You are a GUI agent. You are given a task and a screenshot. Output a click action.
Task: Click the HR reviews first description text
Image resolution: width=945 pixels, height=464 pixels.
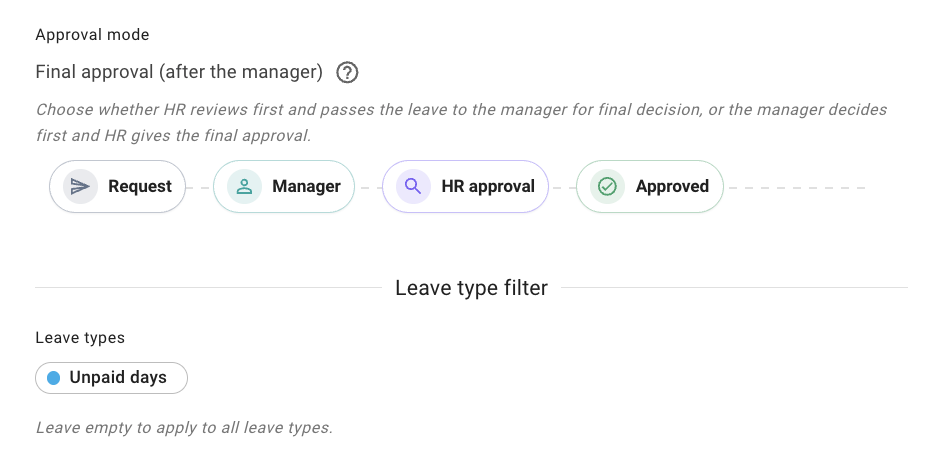(461, 122)
